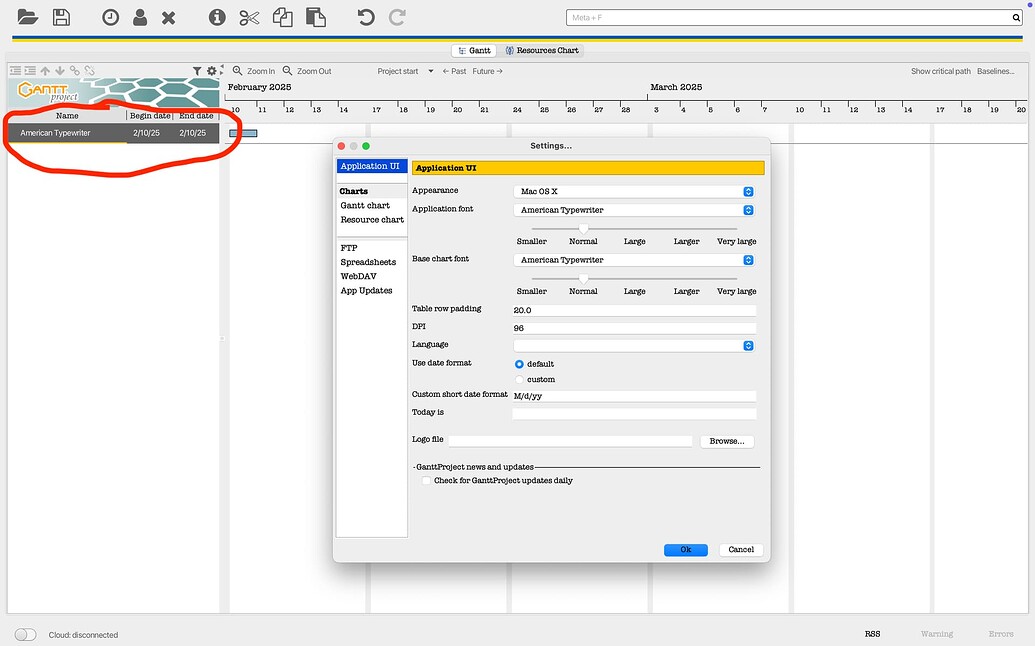Screen dimensions: 1035x646
Task: Check daily GanttProject updates checkbox
Action: pos(425,480)
